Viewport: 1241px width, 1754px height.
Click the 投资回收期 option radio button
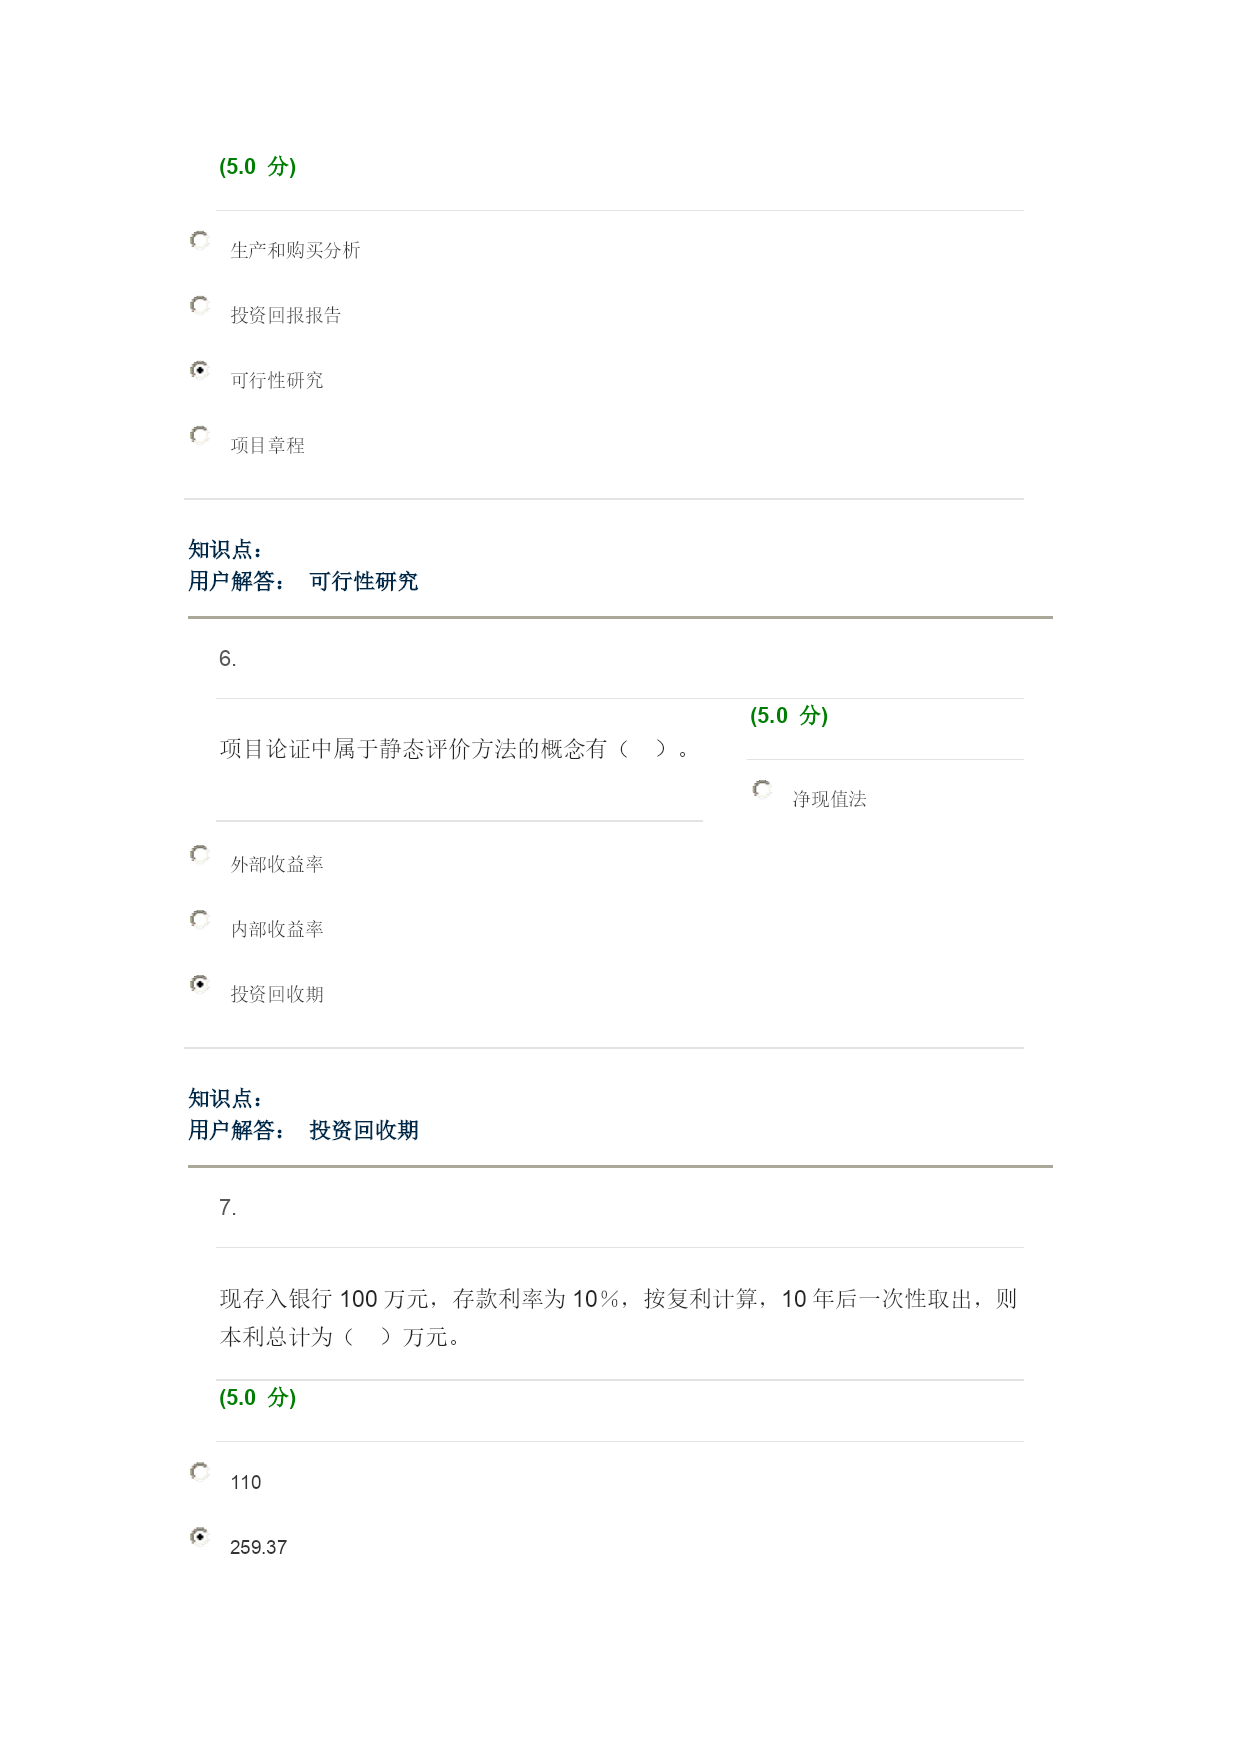coord(200,984)
